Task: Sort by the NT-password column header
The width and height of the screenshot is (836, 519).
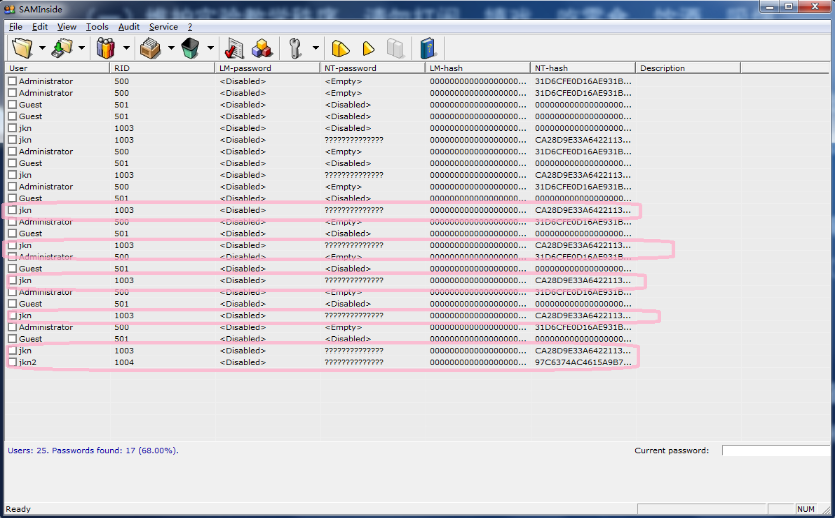Action: pos(372,68)
